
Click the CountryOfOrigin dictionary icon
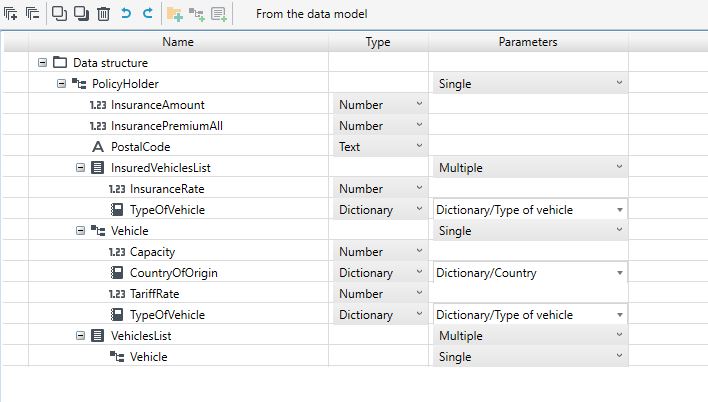coord(117,272)
